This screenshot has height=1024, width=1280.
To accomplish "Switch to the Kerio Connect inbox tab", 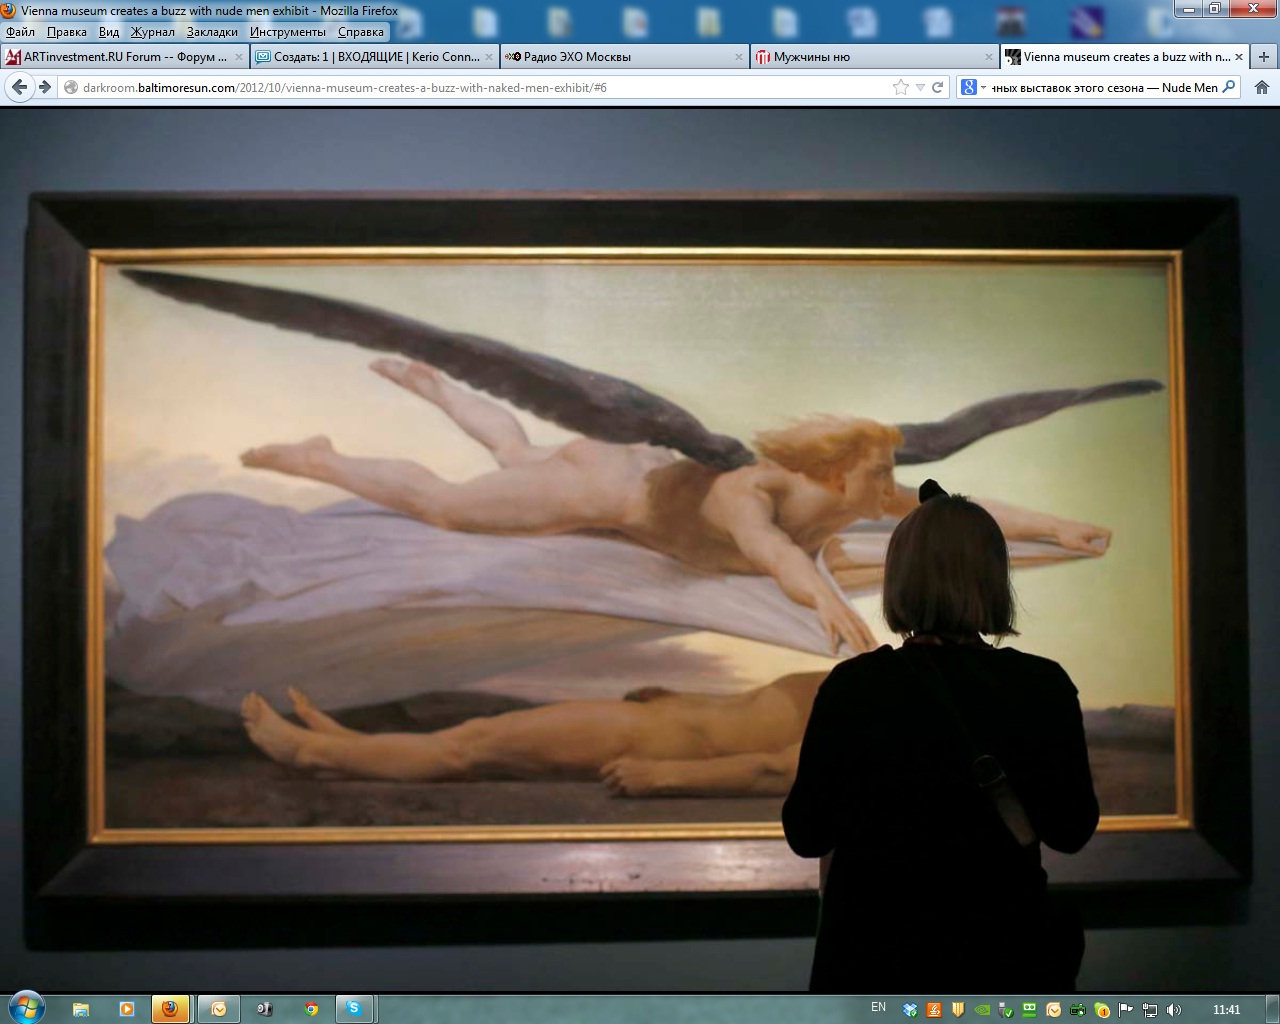I will pyautogui.click(x=375, y=57).
